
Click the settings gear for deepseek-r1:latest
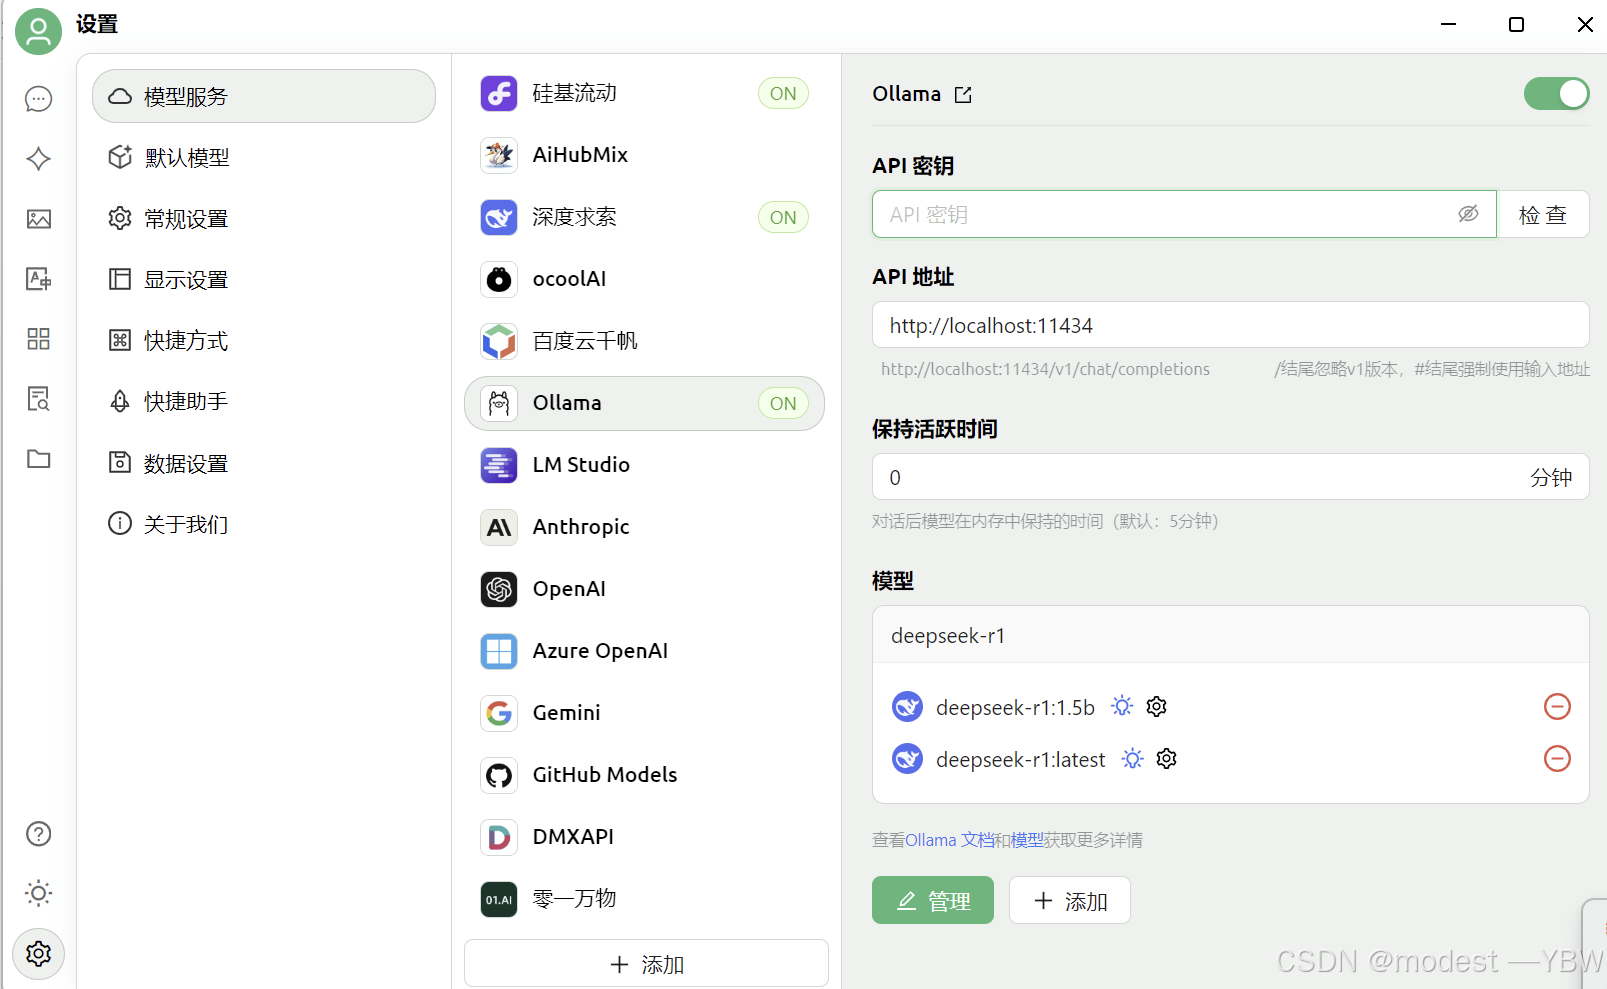tap(1167, 759)
